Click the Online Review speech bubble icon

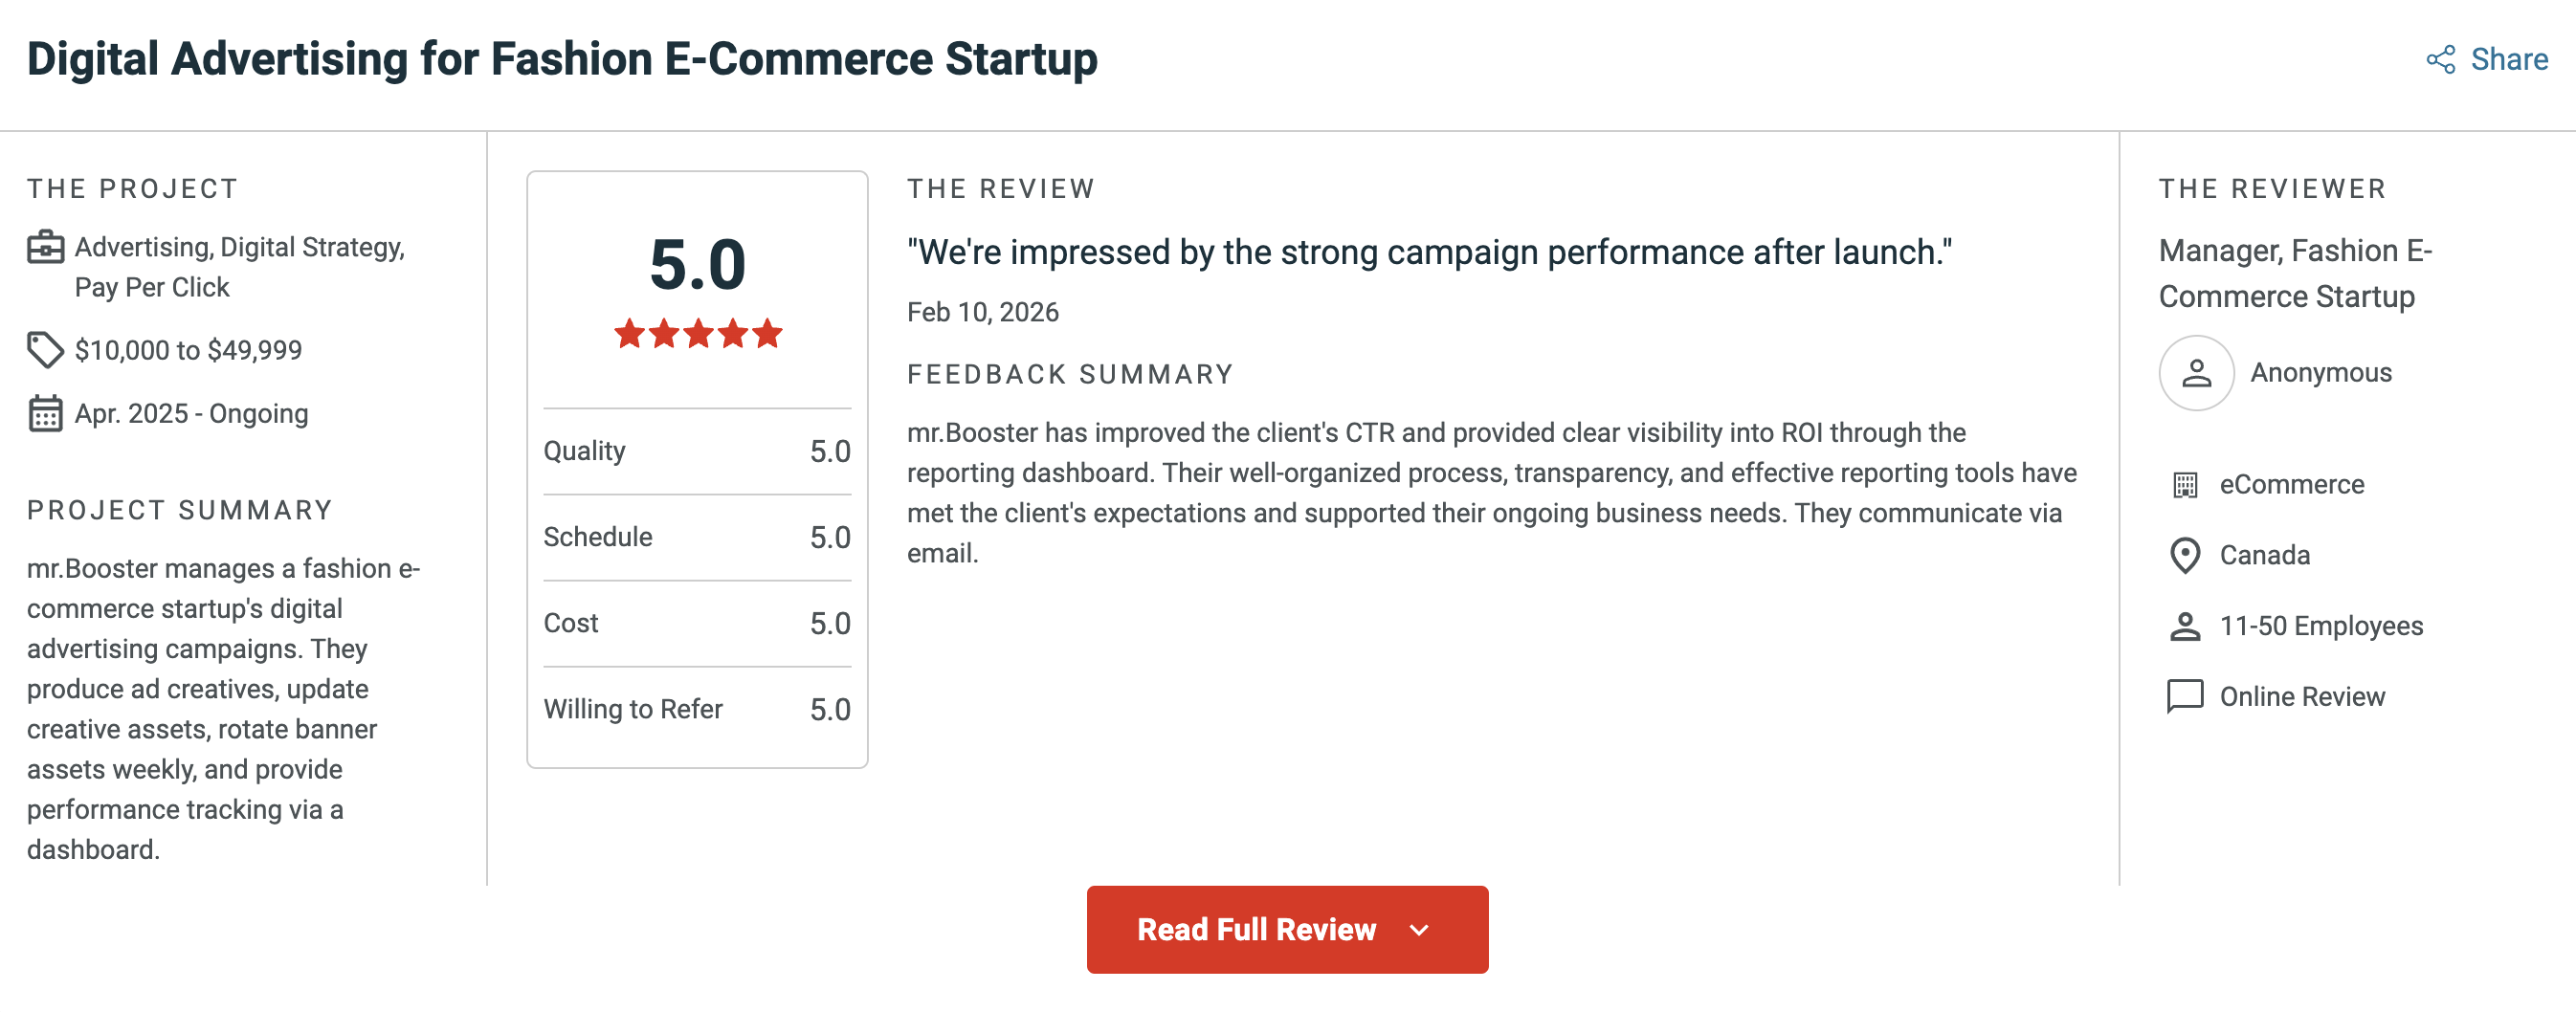click(x=2185, y=696)
